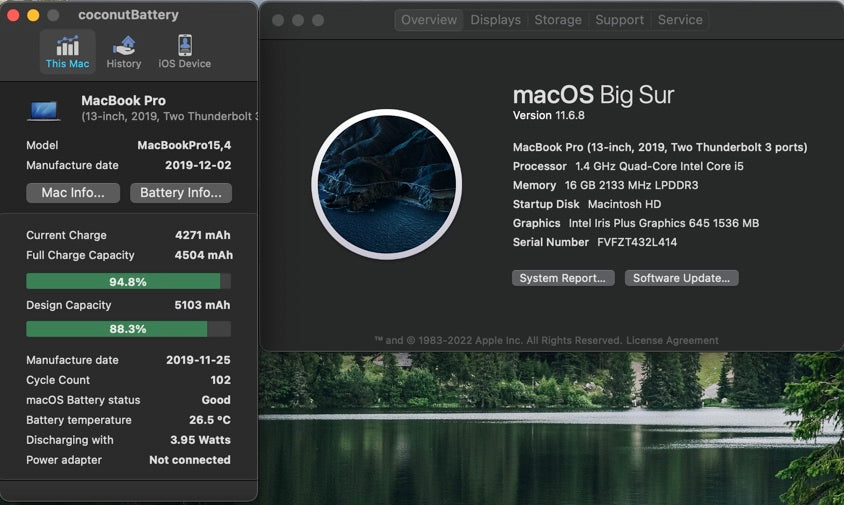Click the Processor 1.4 GHz Quad-Core line
This screenshot has width=844, height=505.
coord(628,166)
